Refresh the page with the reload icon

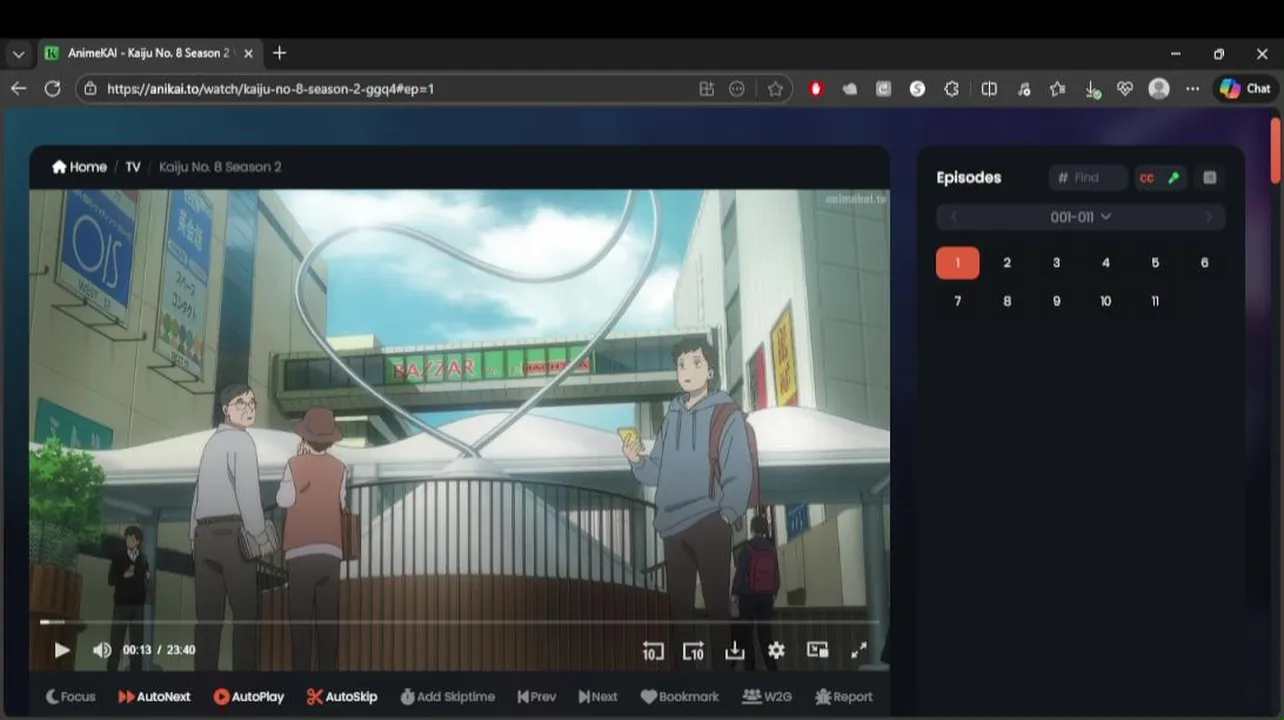52,89
